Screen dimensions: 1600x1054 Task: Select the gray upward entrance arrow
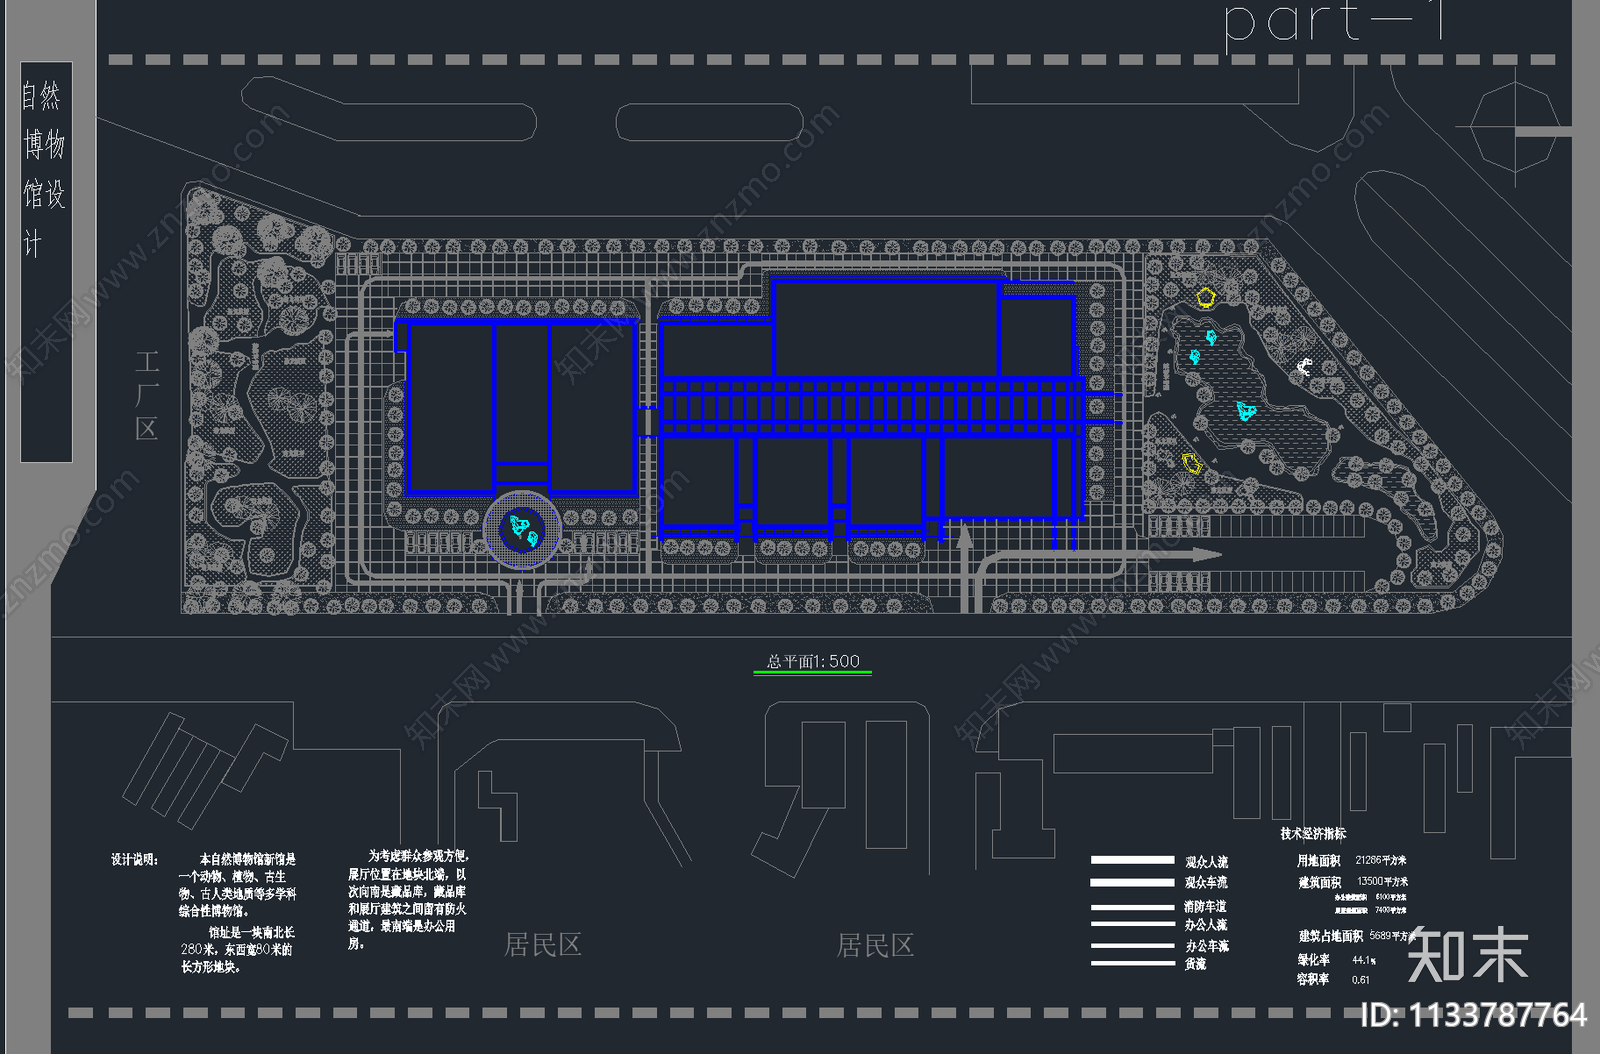click(965, 565)
